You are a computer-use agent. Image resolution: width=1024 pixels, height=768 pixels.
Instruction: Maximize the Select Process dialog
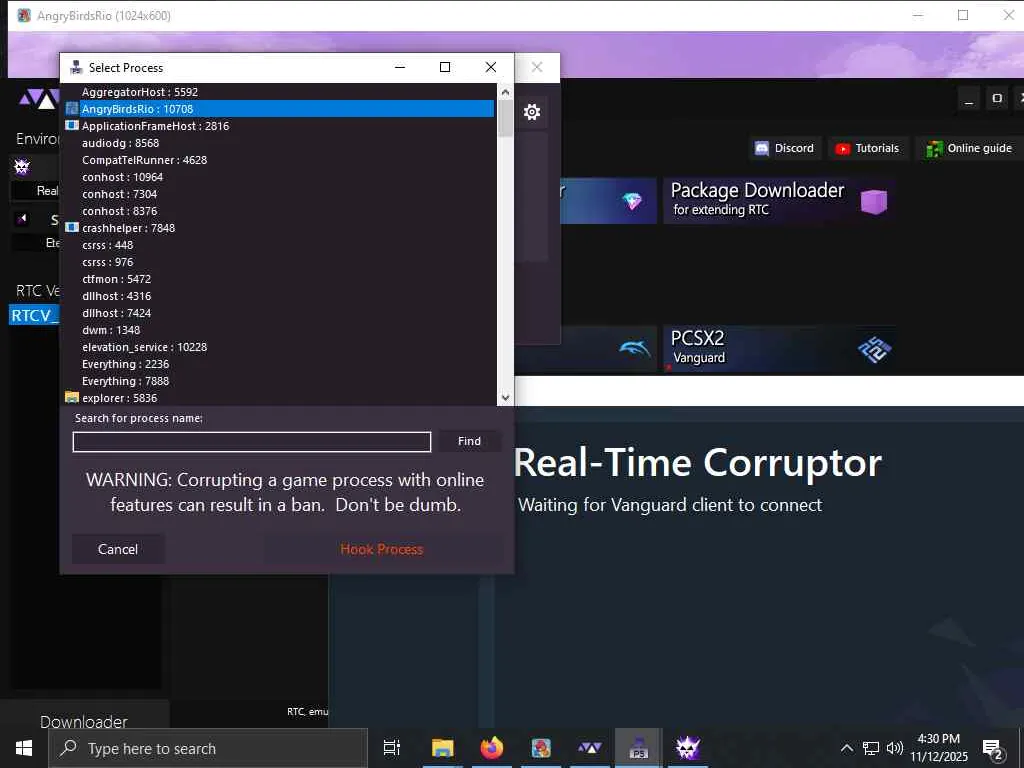tap(445, 67)
